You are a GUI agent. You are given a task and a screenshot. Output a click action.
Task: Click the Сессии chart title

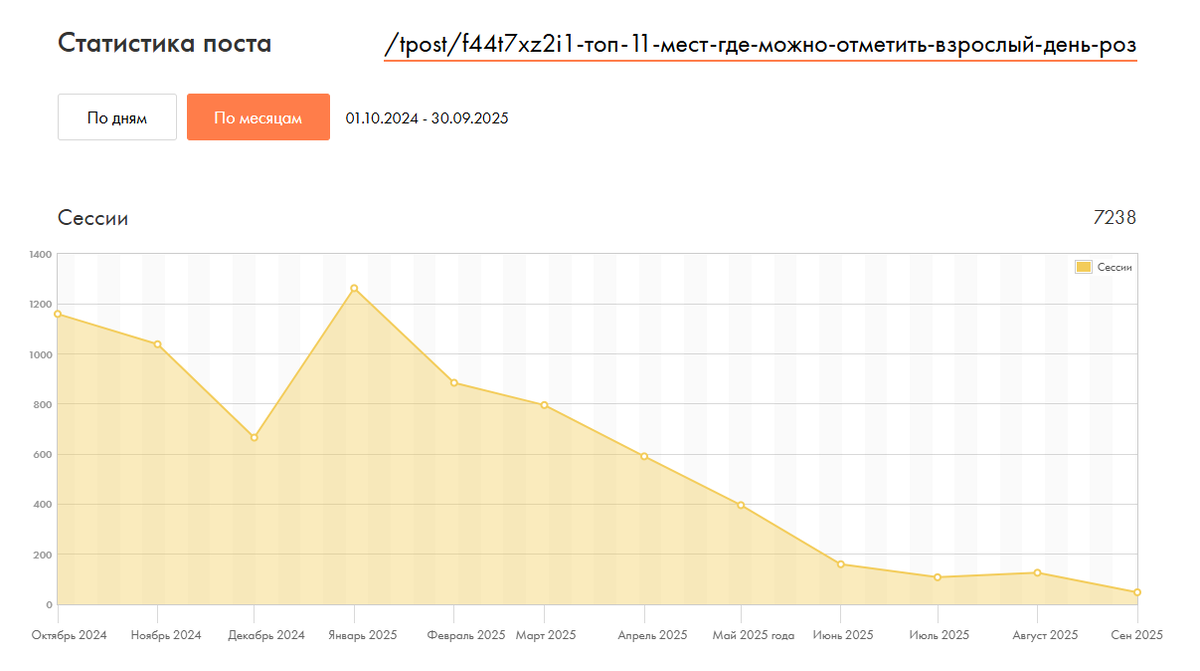(93, 218)
